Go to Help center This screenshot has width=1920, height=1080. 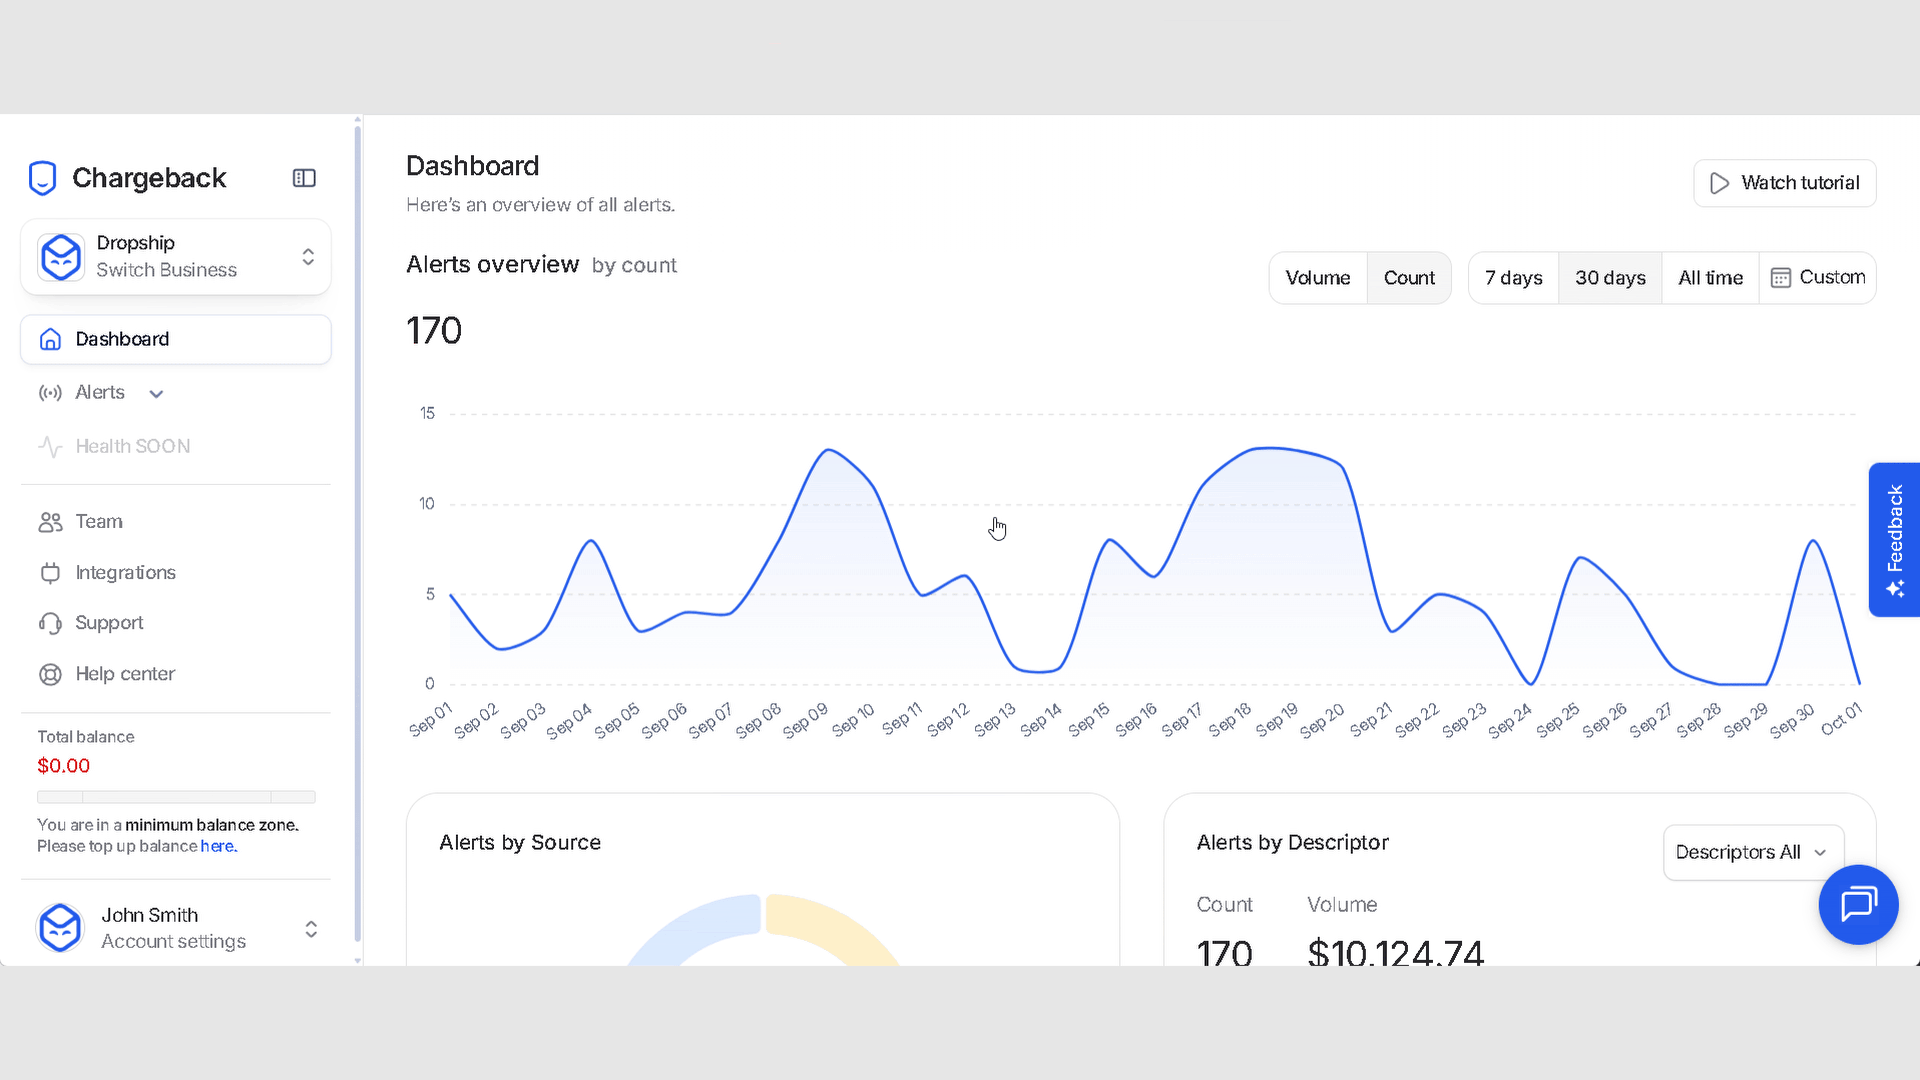tap(125, 674)
